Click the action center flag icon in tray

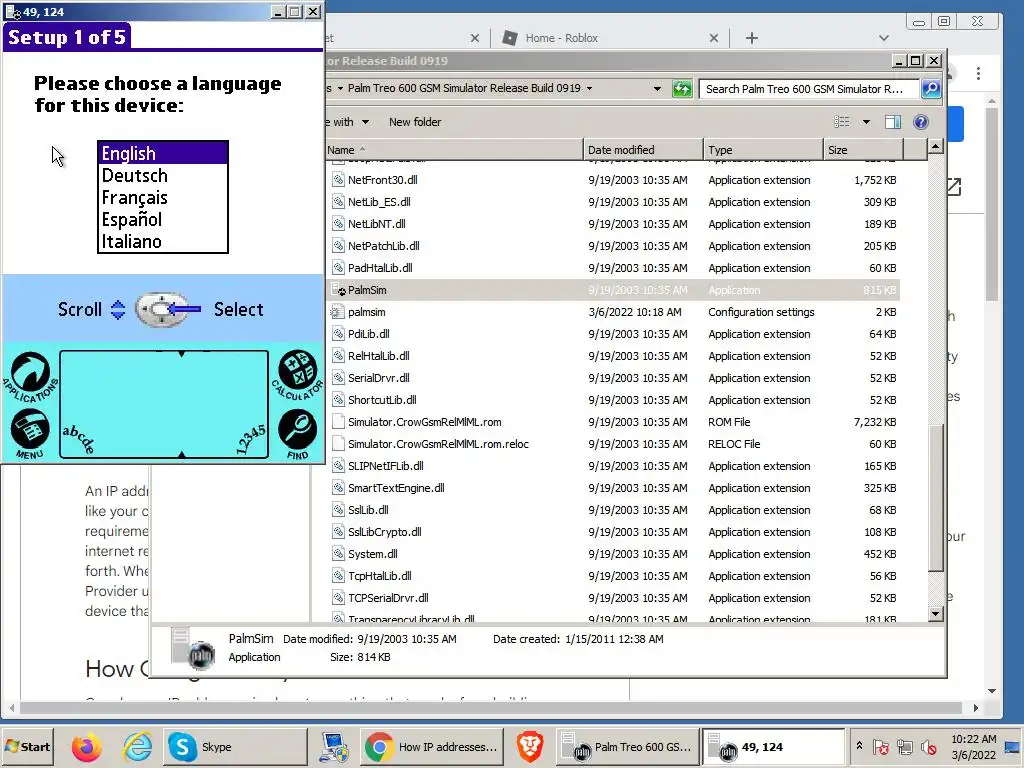point(880,746)
